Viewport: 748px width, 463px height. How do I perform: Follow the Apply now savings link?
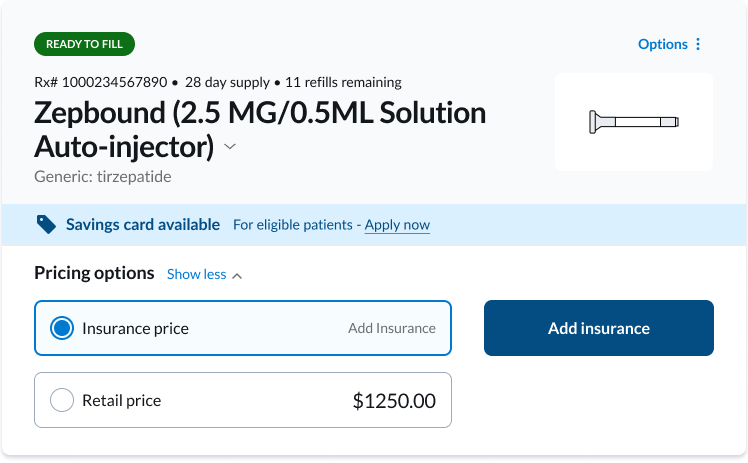click(397, 225)
